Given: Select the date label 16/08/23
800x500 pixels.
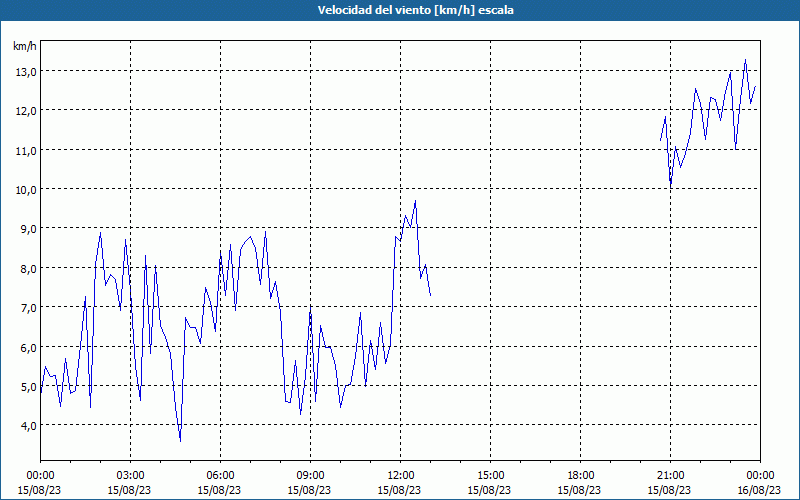Looking at the screenshot, I should tap(759, 490).
